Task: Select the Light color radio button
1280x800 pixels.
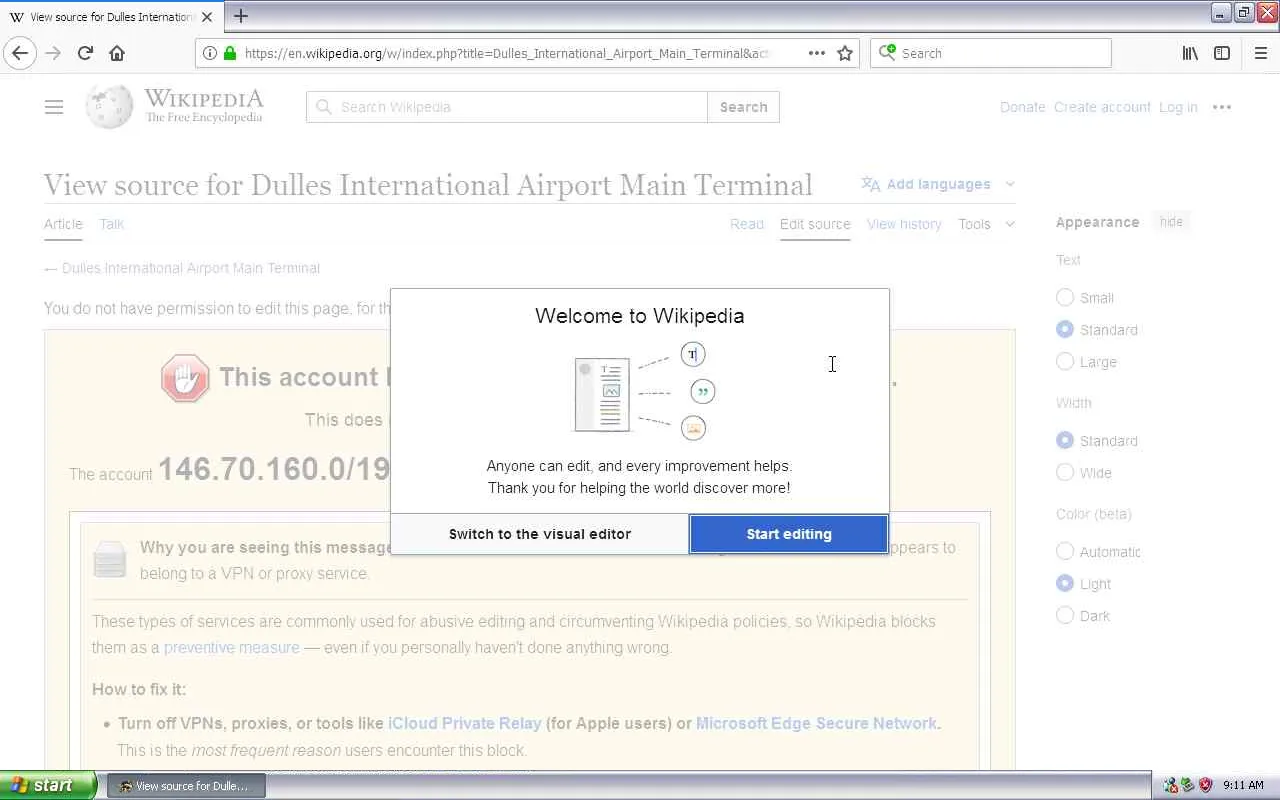Action: pyautogui.click(x=1065, y=583)
